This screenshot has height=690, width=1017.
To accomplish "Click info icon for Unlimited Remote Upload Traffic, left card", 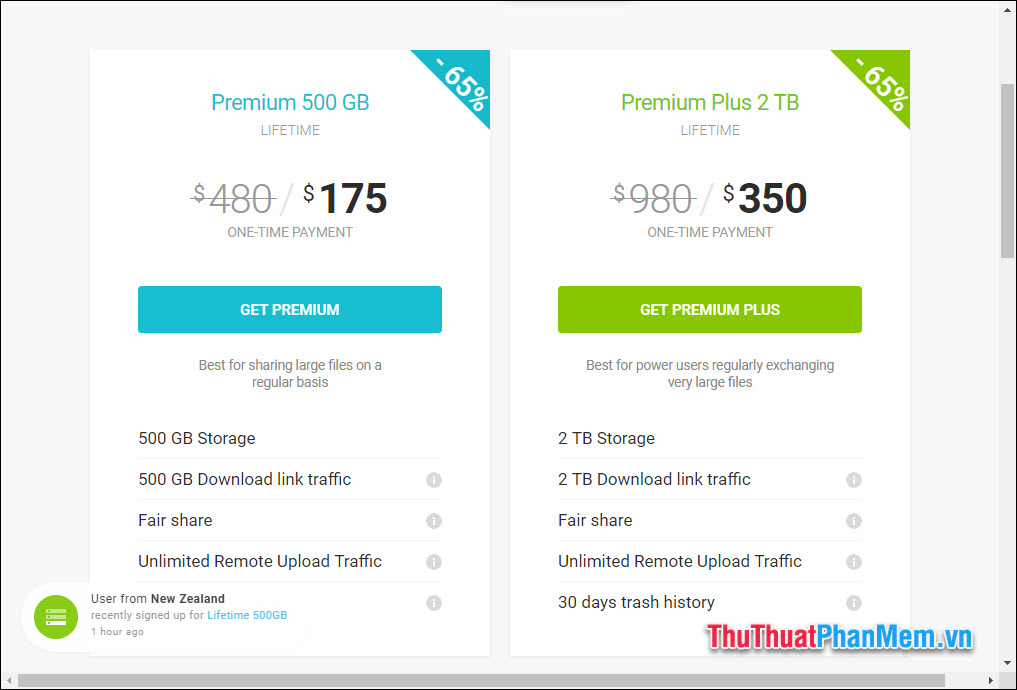I will coord(434,562).
